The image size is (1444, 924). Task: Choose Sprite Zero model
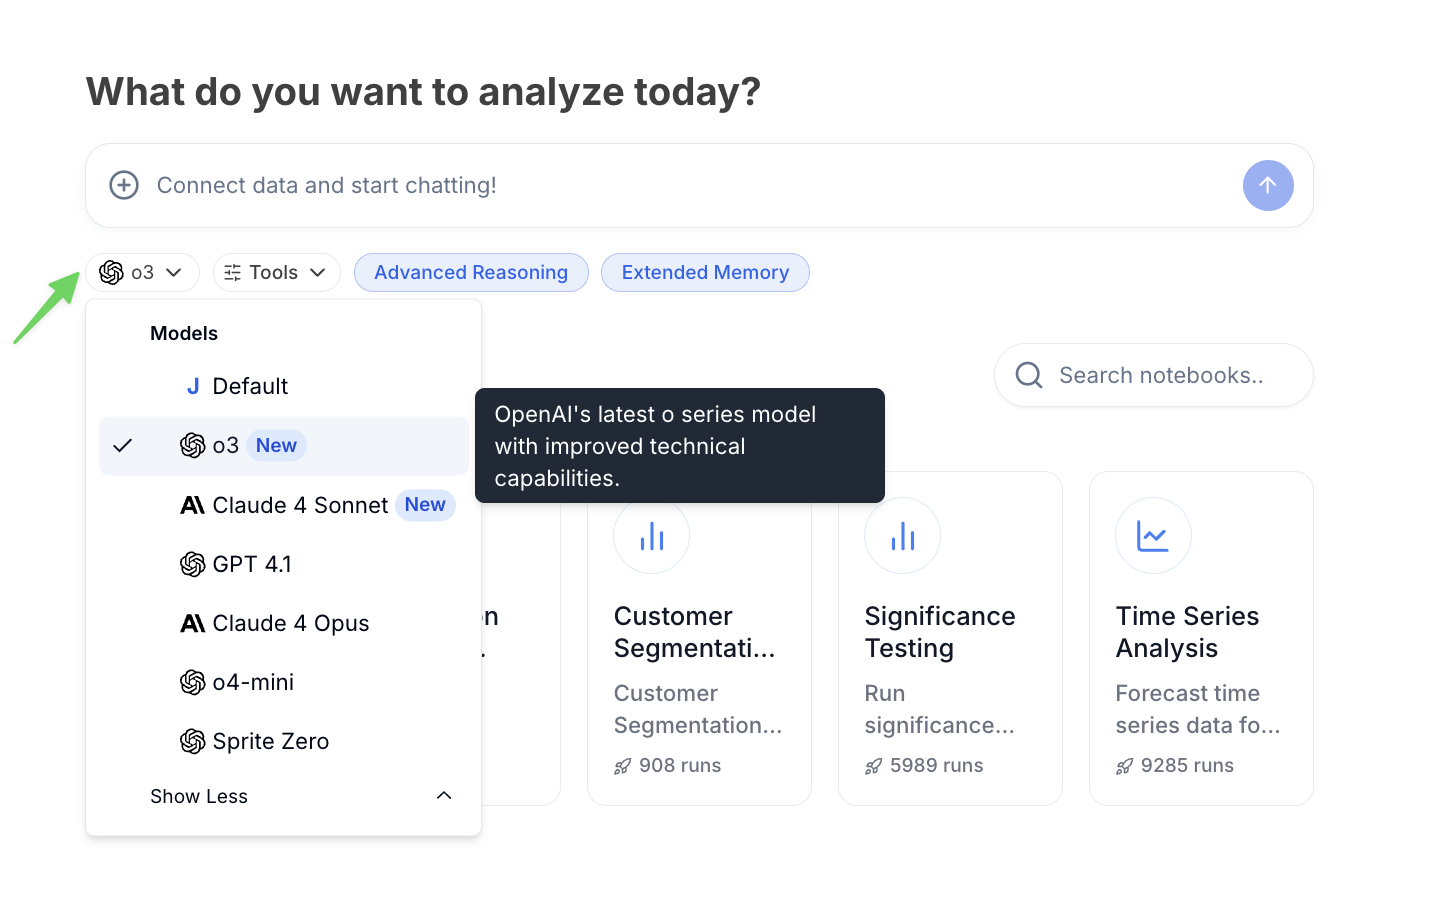pyautogui.click(x=284, y=741)
